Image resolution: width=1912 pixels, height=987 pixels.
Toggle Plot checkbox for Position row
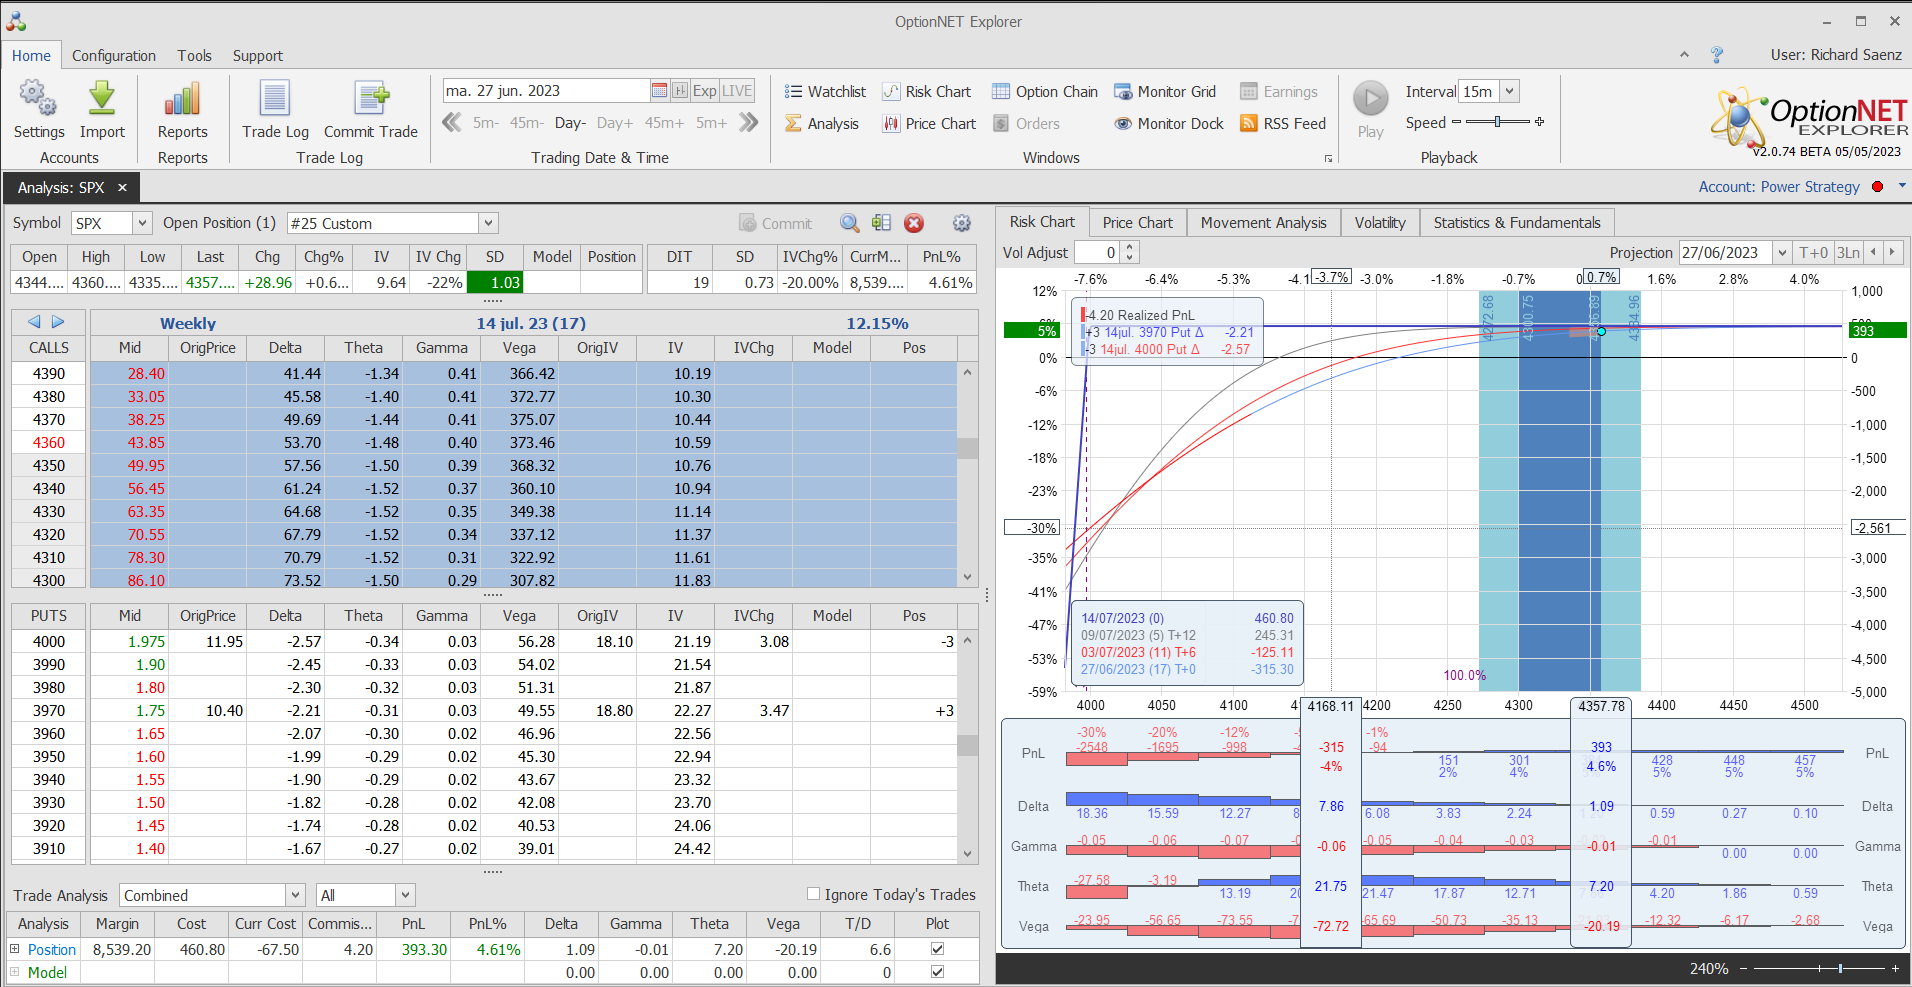(x=937, y=949)
